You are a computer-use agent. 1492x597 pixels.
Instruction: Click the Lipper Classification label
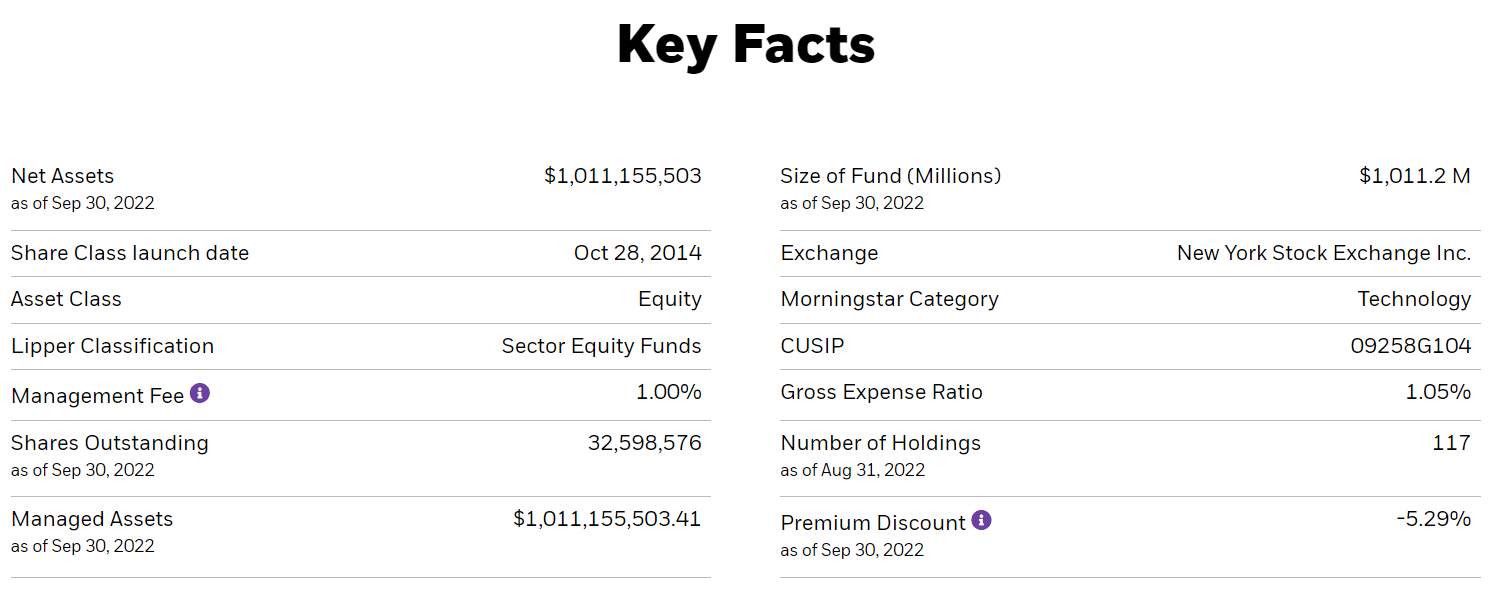[112, 346]
